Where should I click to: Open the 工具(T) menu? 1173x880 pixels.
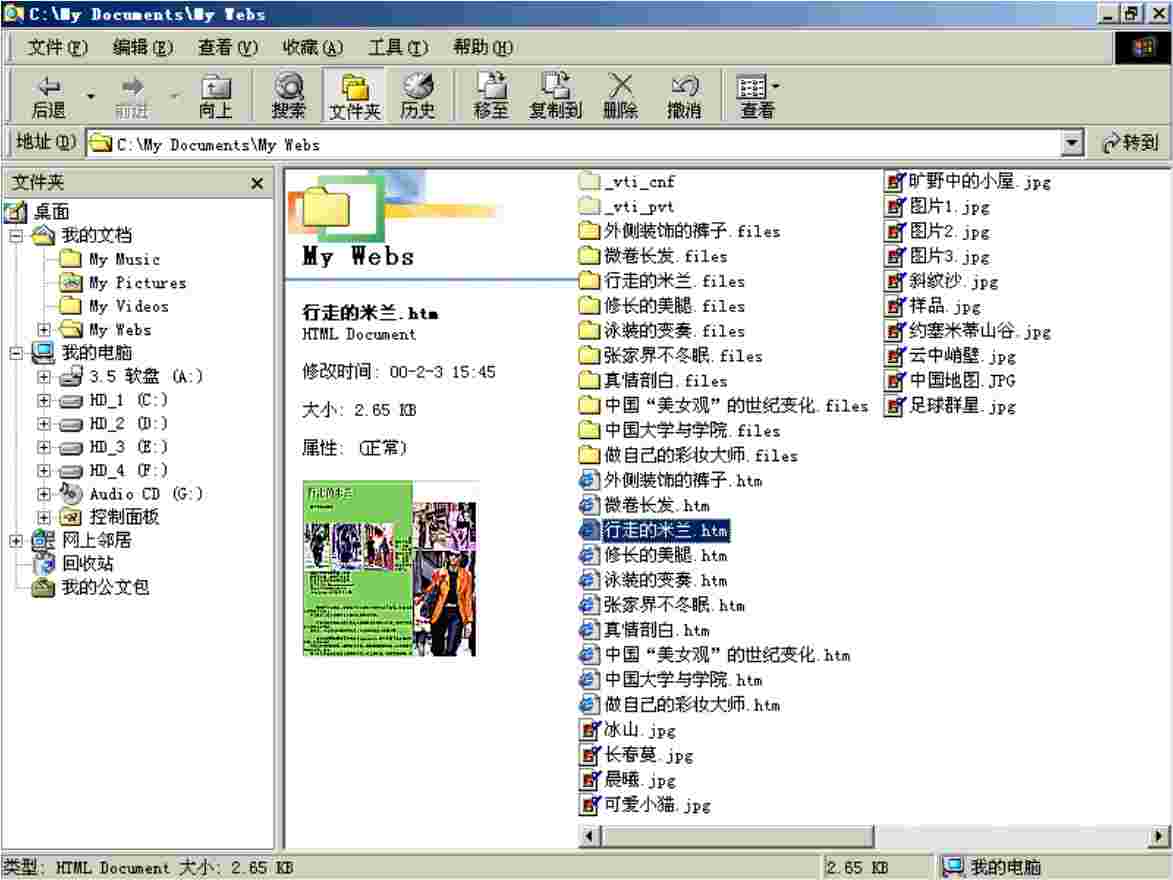coord(397,48)
